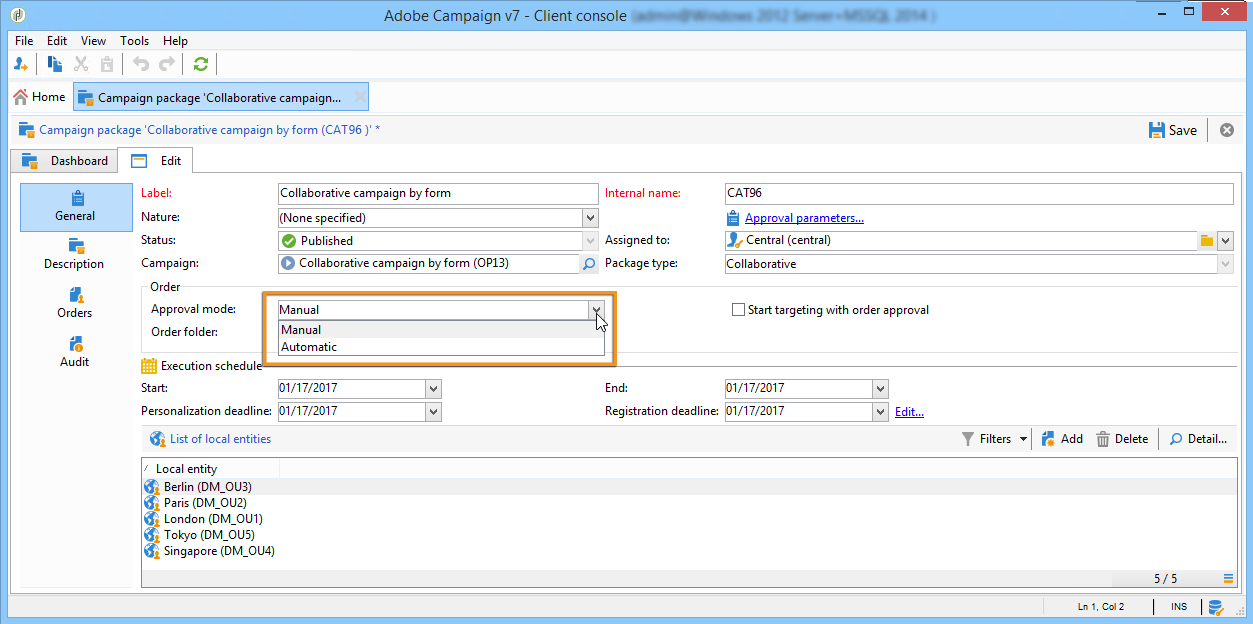
Task: Expand the Personalization deadline dropdown
Action: click(433, 411)
